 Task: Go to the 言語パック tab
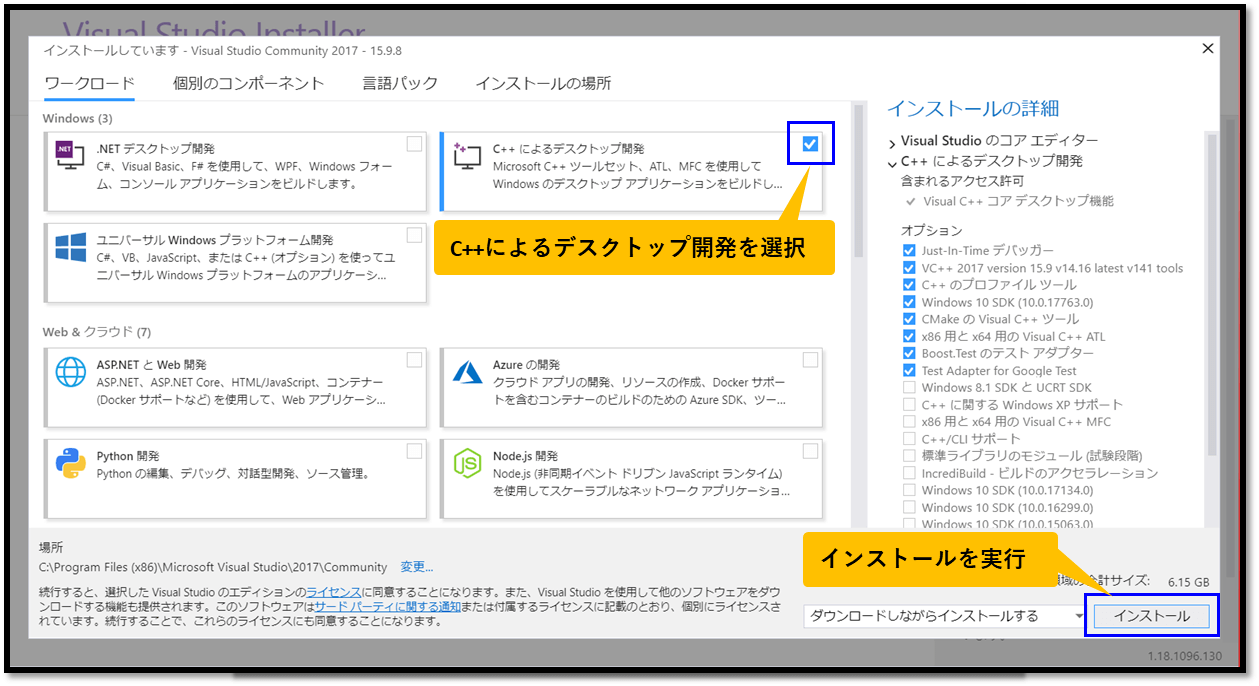400,83
